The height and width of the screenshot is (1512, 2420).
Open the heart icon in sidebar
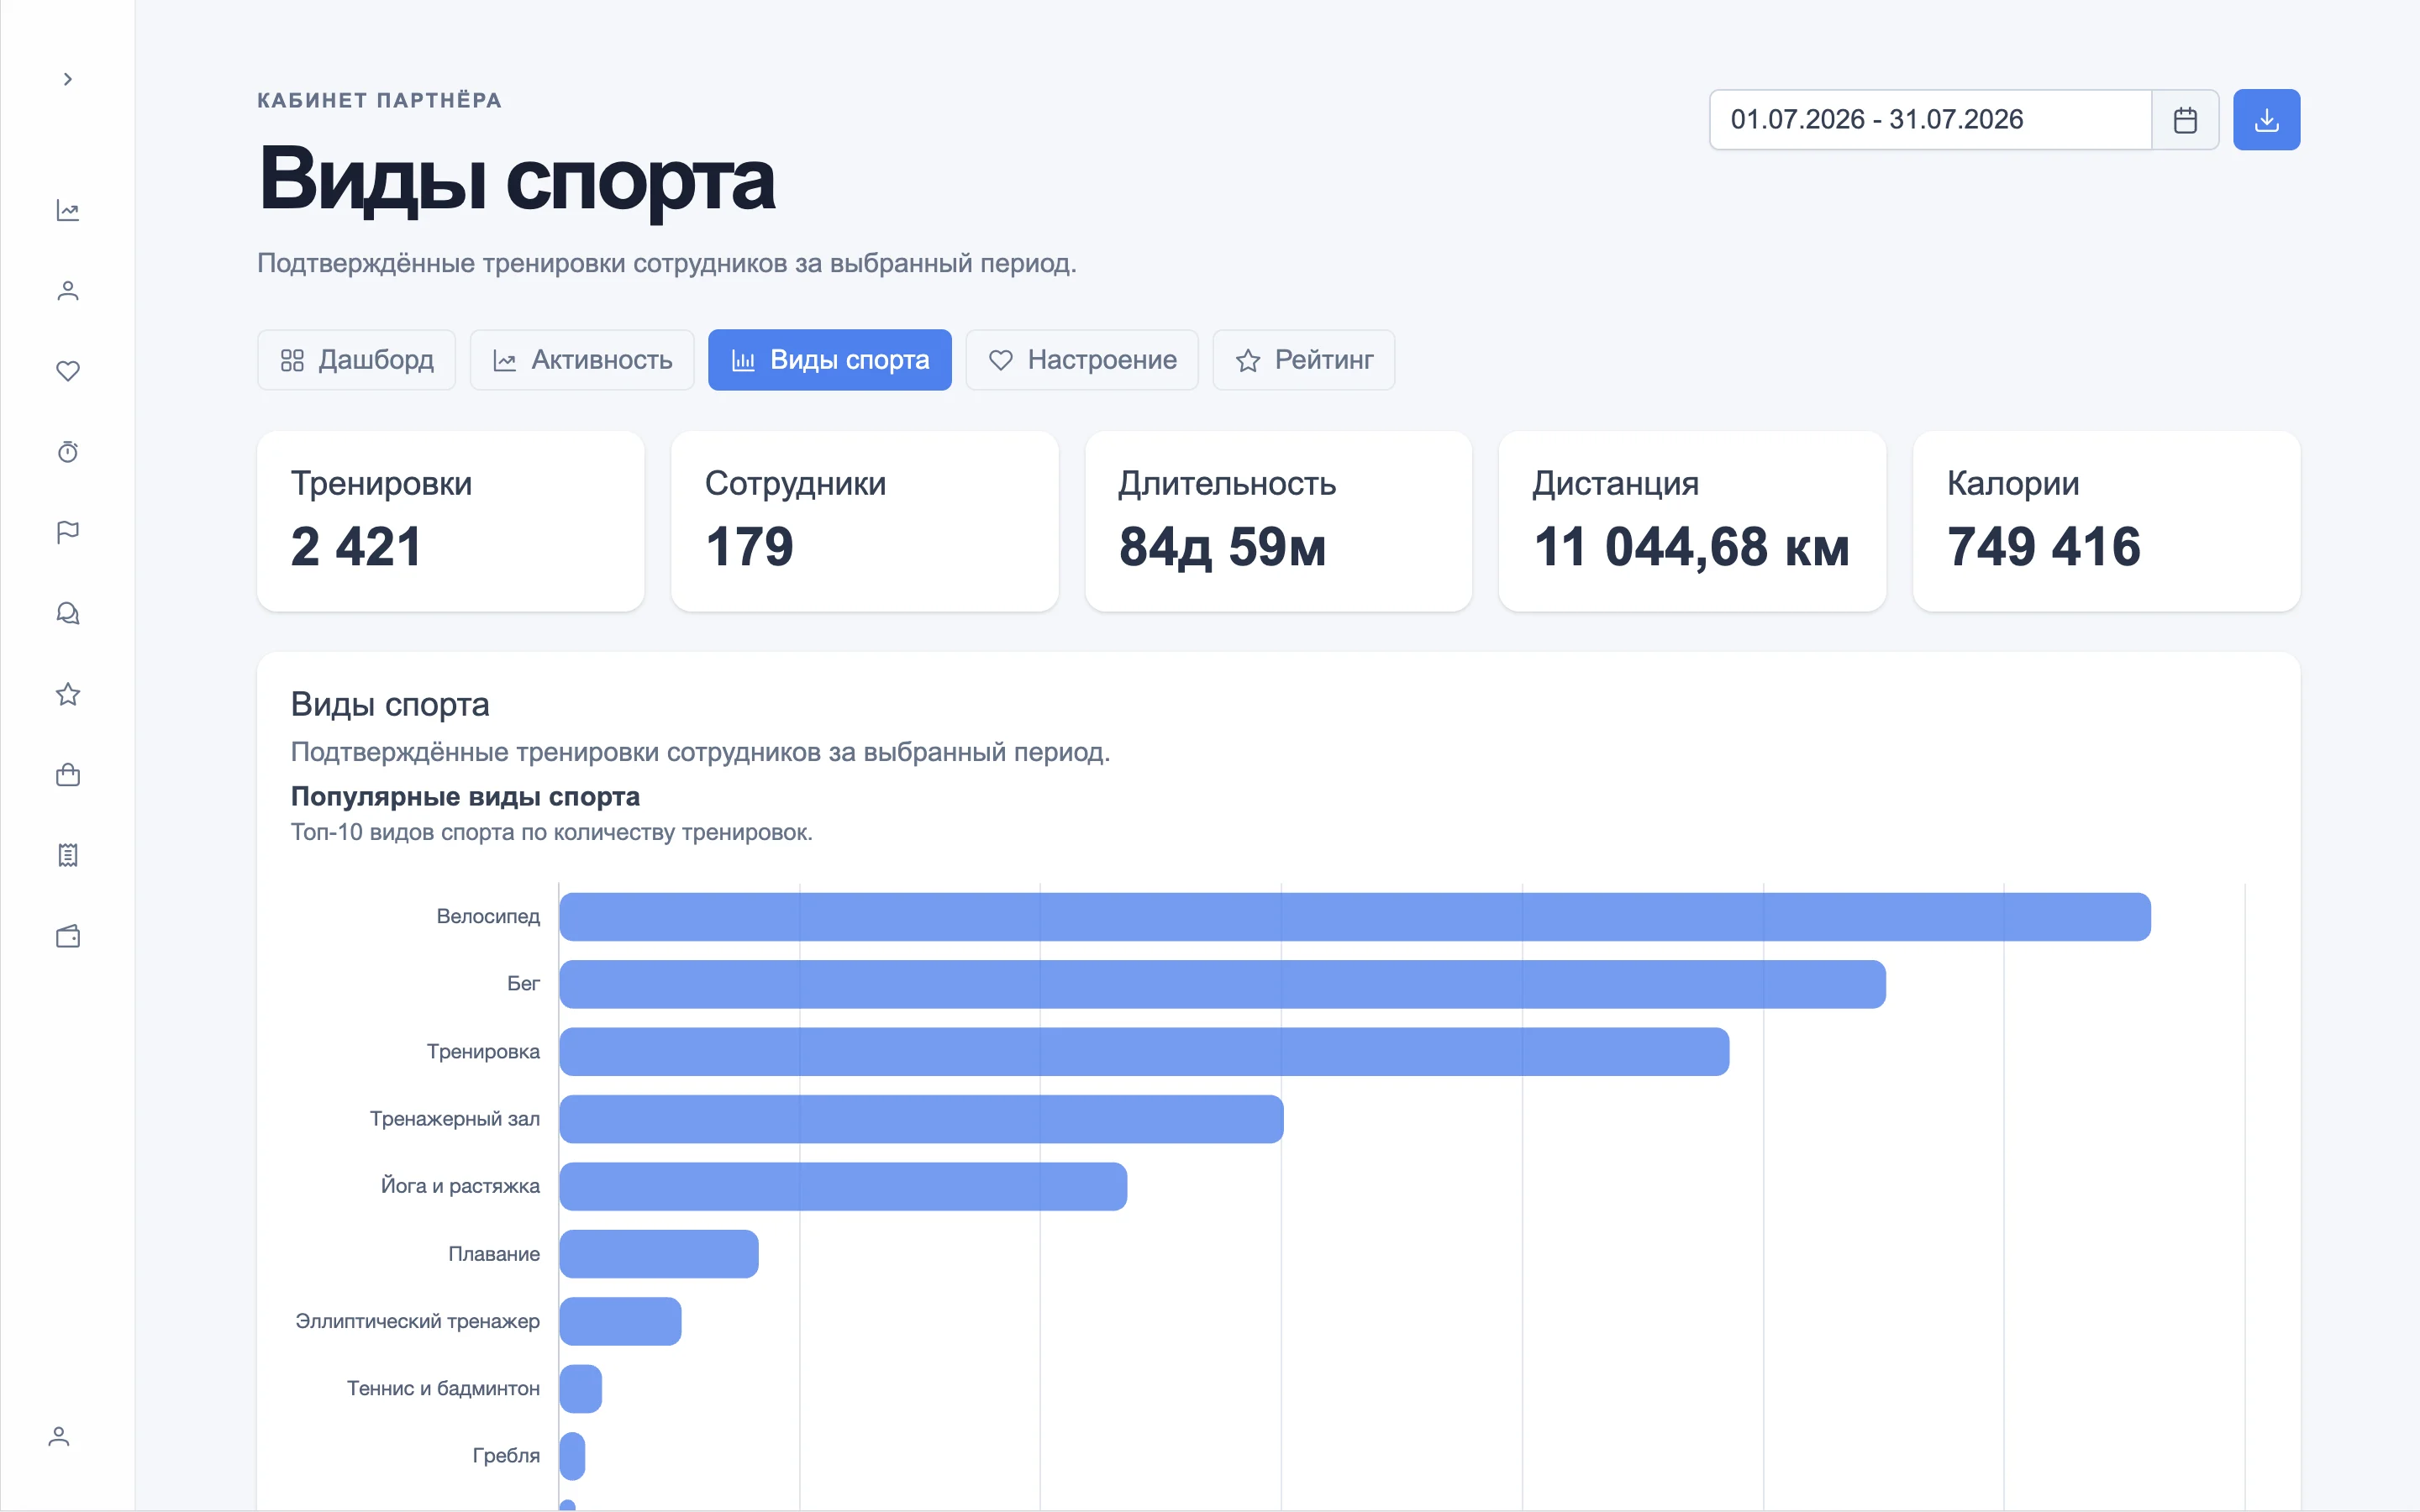[68, 371]
